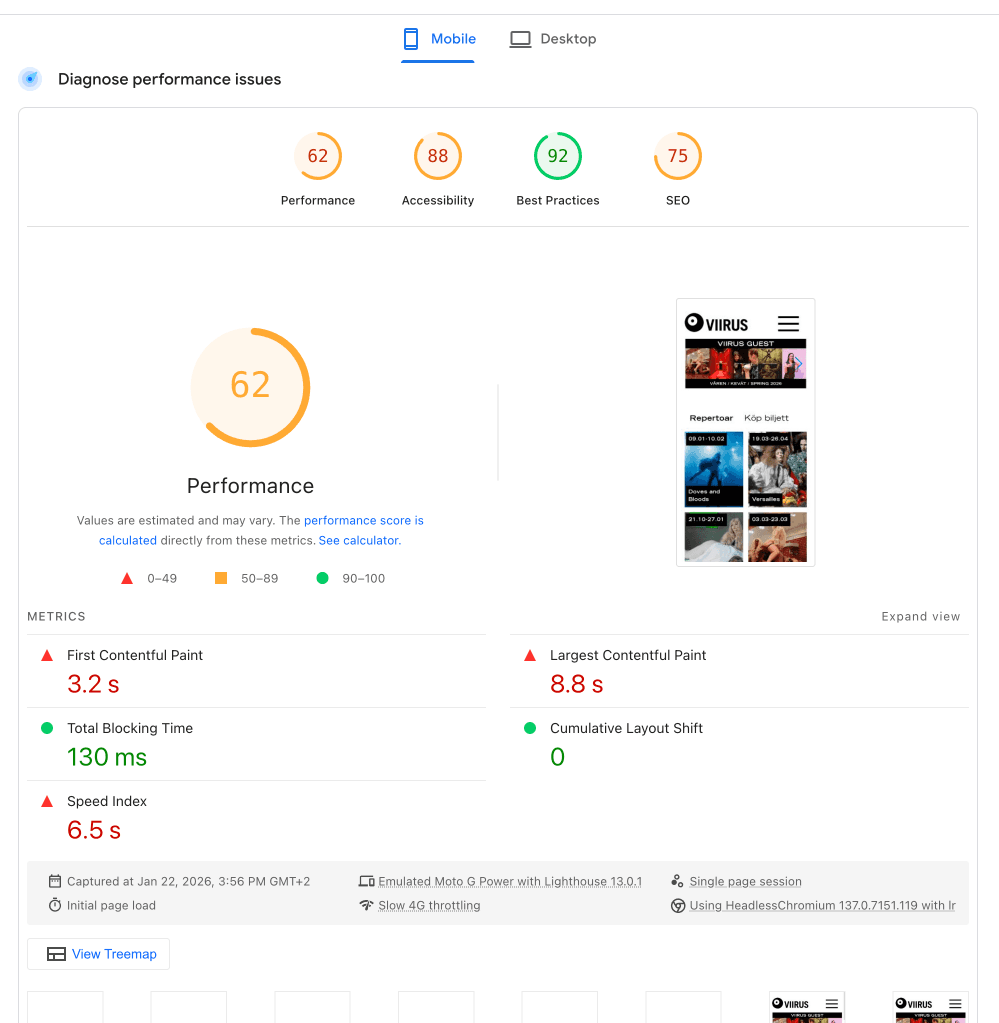Click the VIIRUS page screenshot thumbnail
This screenshot has height=1023, width=999.
point(745,431)
